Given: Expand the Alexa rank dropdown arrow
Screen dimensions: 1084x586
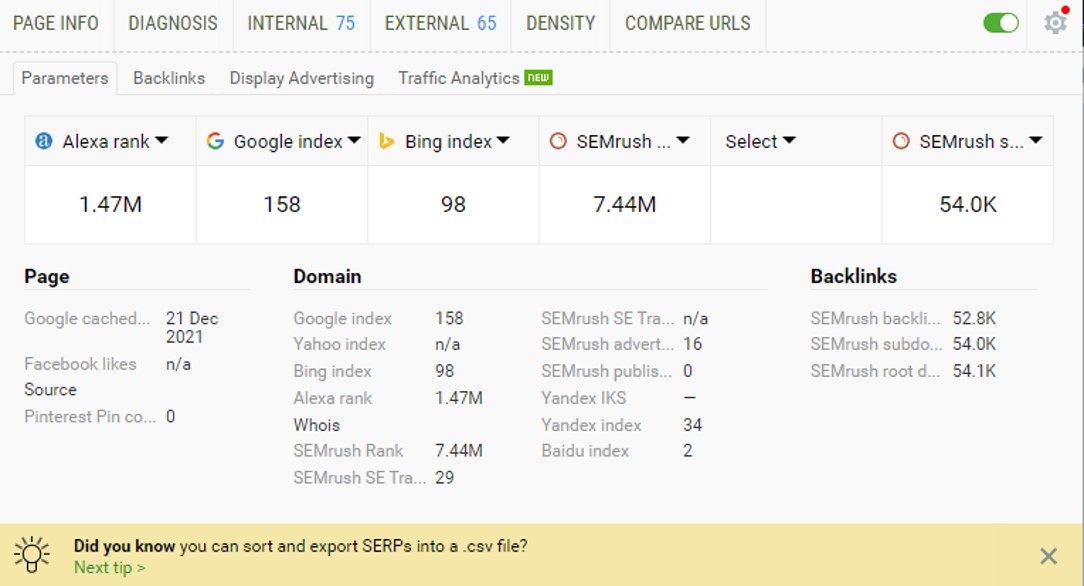Looking at the screenshot, I should (x=162, y=140).
